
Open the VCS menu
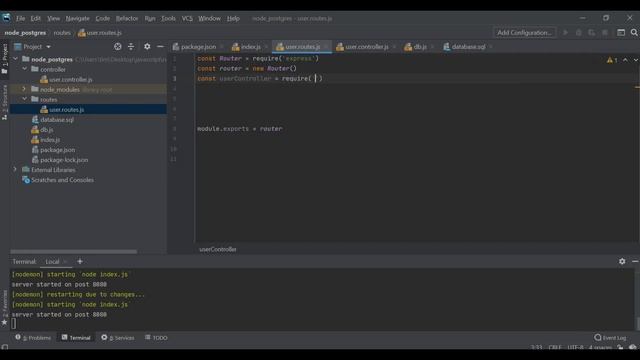pyautogui.click(x=187, y=18)
